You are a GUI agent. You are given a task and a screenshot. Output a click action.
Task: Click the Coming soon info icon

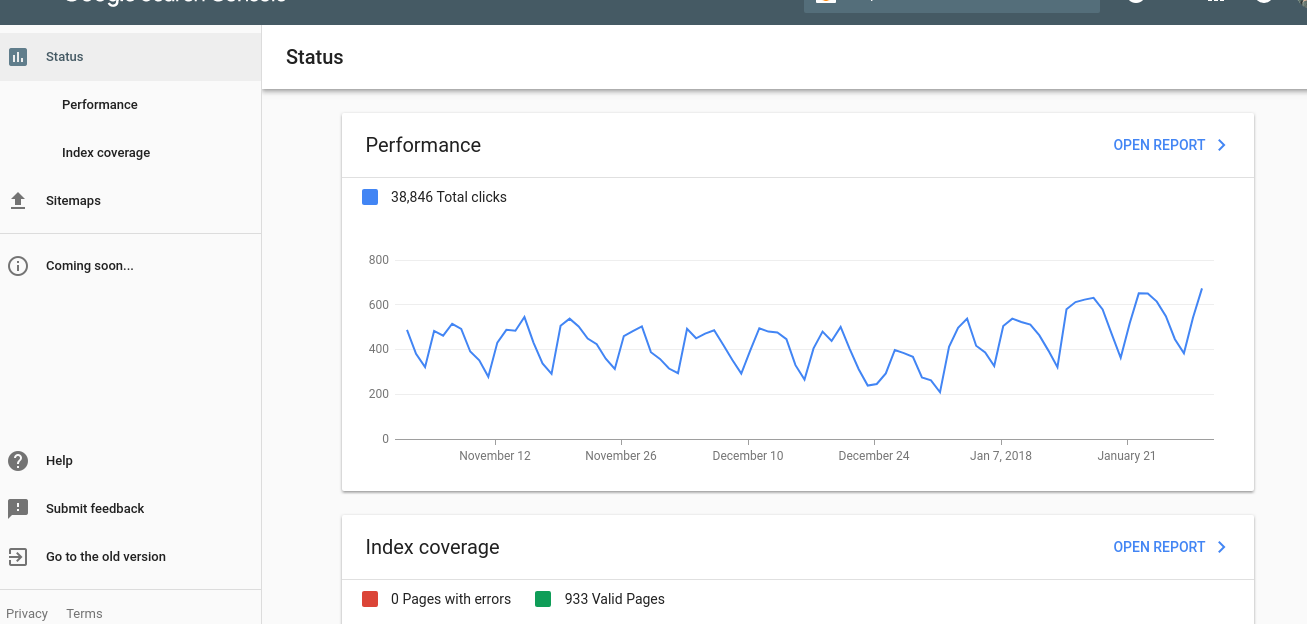click(x=18, y=266)
